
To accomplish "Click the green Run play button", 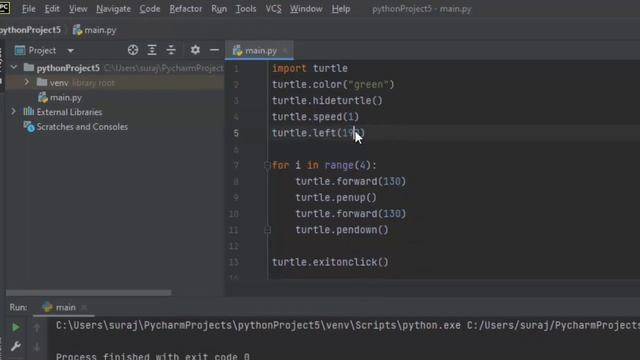I will (x=16, y=327).
